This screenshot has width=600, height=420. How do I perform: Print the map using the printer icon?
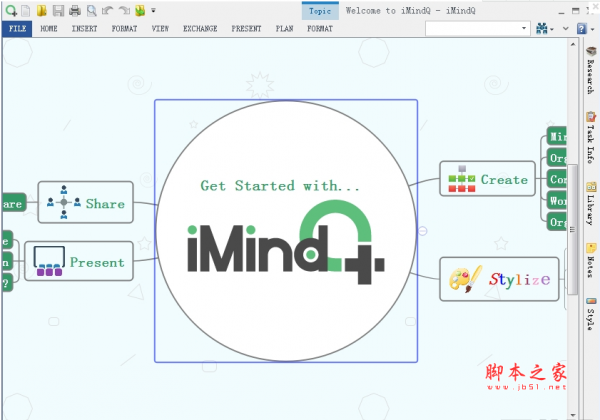click(75, 11)
